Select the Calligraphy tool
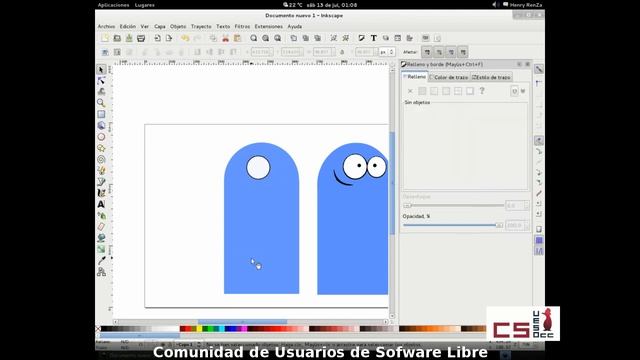Screen dimensions: 640x360 pos(101,193)
